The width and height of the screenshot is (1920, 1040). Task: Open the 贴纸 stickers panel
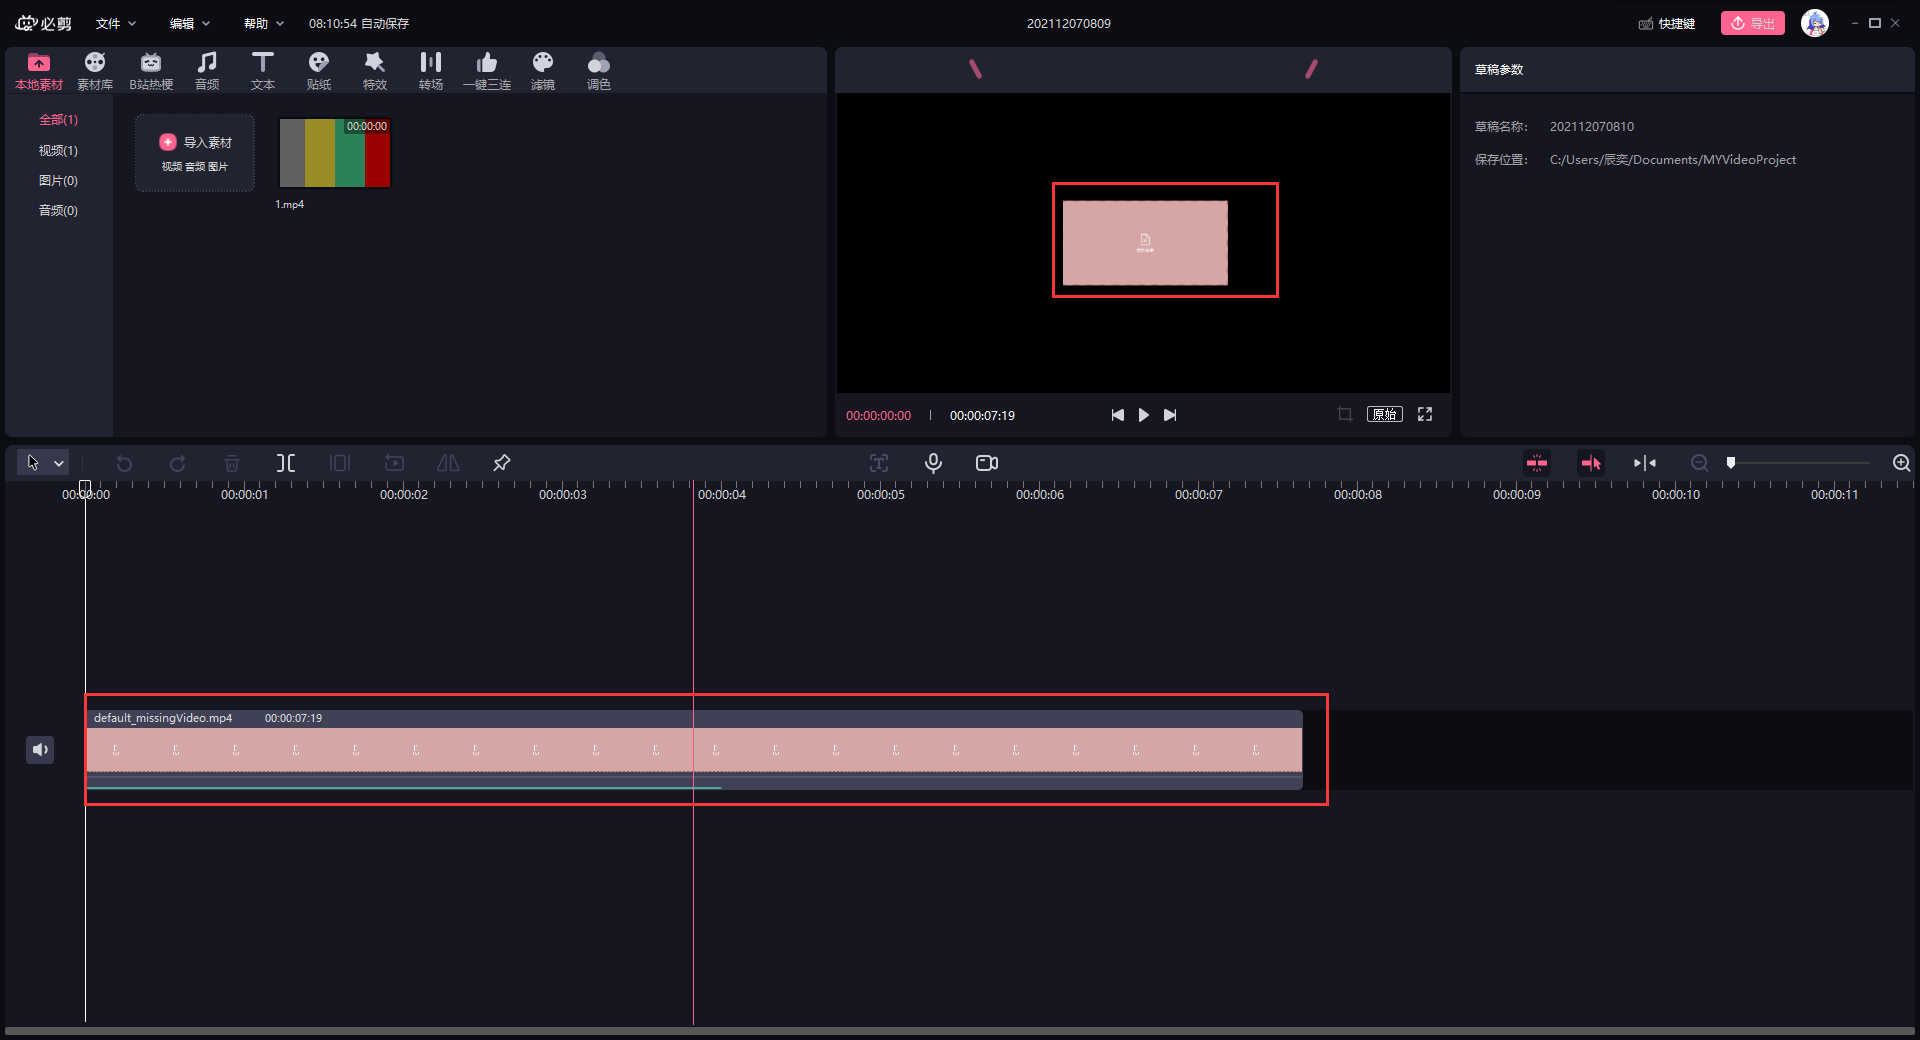[x=318, y=71]
